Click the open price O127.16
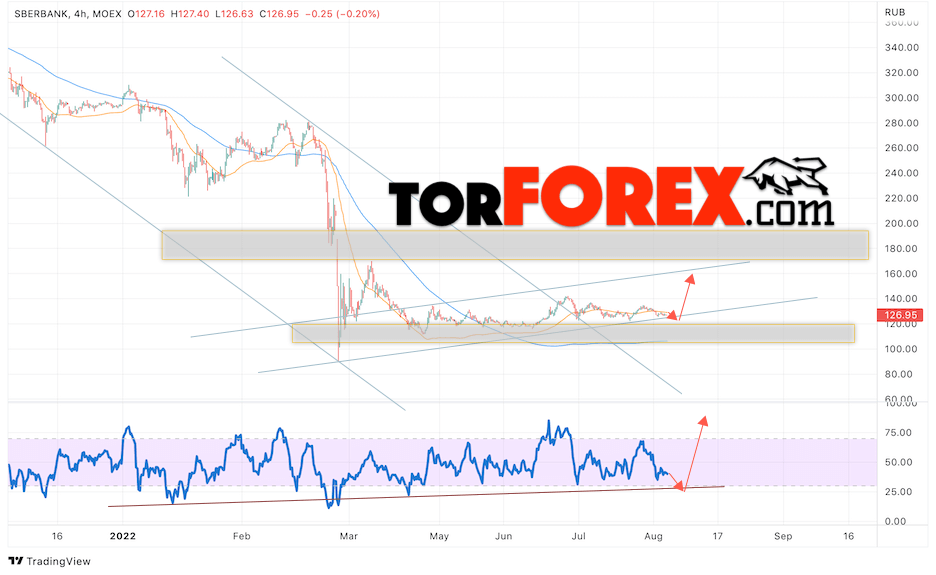 coord(146,13)
